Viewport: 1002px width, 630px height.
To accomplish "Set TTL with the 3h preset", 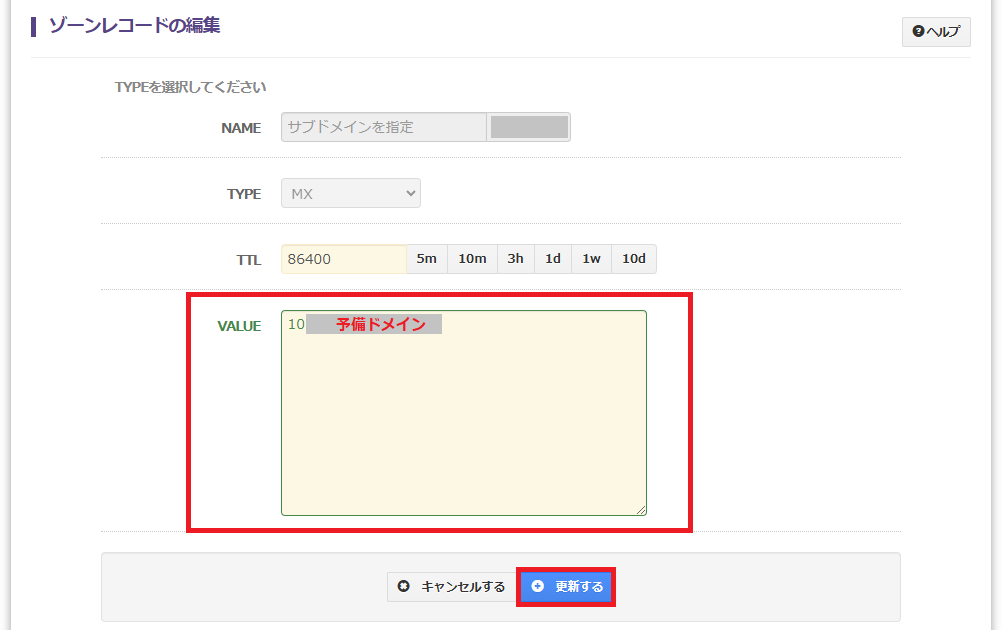I will point(516,259).
